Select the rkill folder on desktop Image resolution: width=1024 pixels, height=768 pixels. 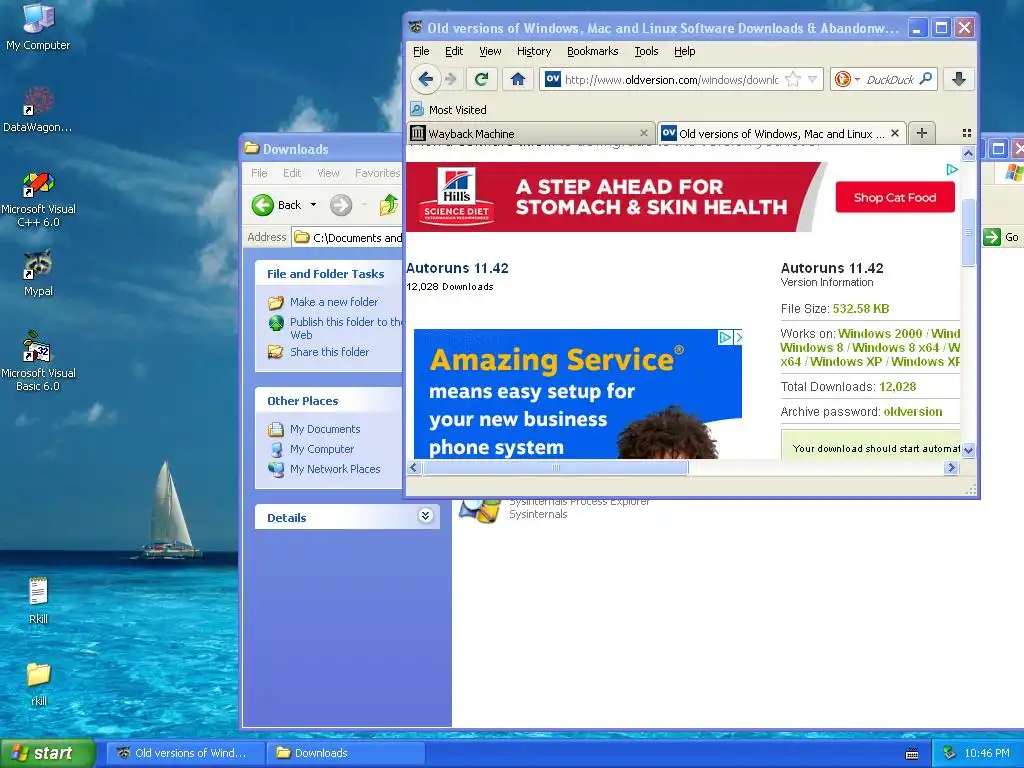[x=38, y=684]
